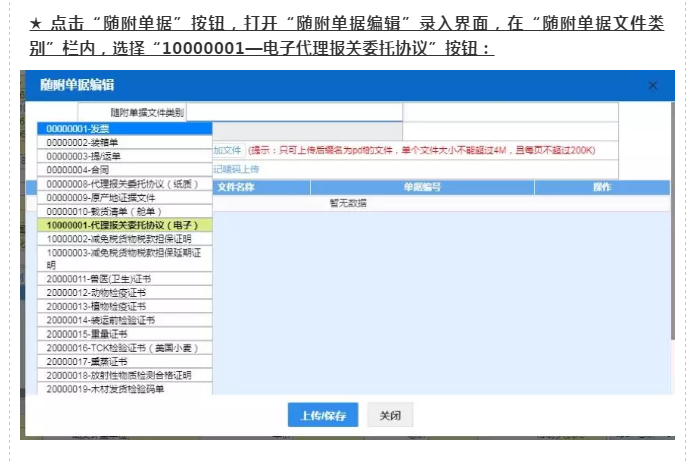Click the 随附单据文件类别 input field
The width and height of the screenshot is (698, 464).
294,112
